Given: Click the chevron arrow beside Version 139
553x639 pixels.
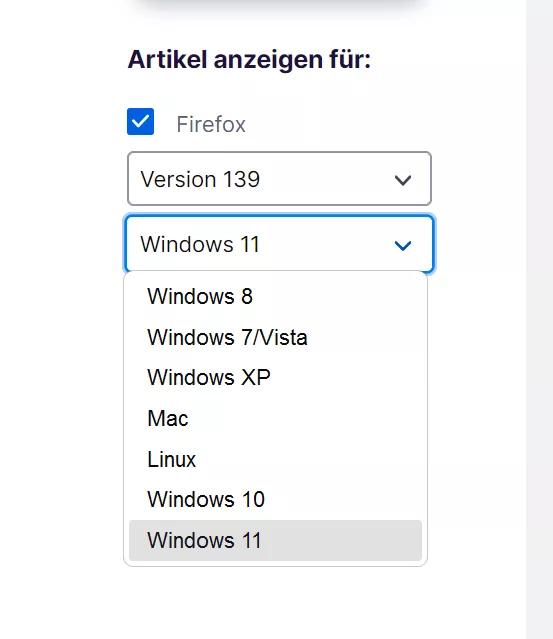Looking at the screenshot, I should pos(403,180).
